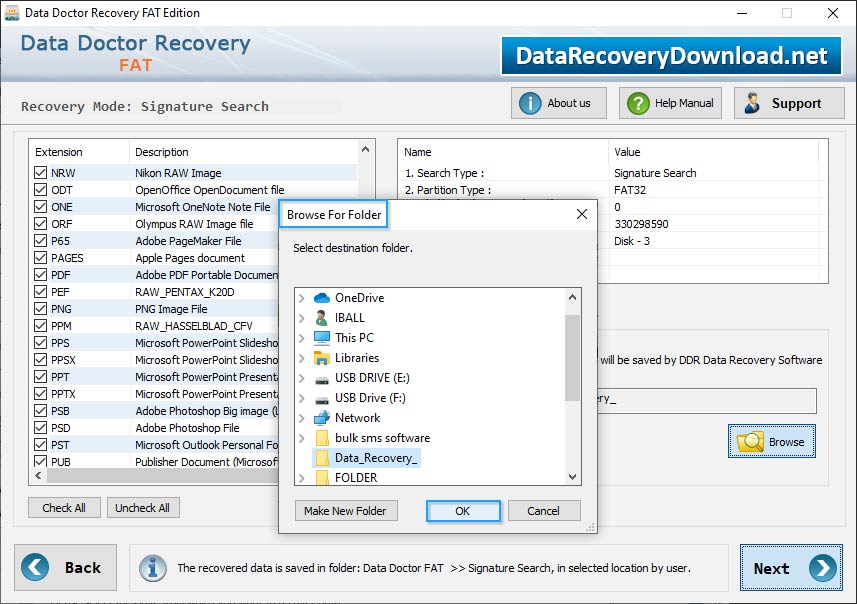The image size is (857, 604).
Task: Expand the Network tree node
Action: (302, 418)
